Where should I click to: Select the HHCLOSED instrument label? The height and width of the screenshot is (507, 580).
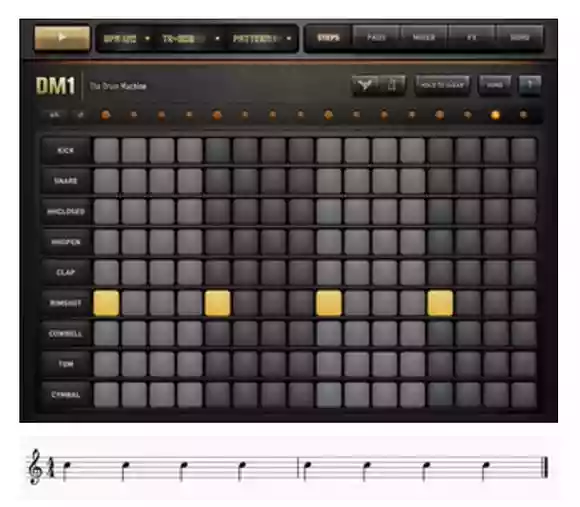point(66,212)
